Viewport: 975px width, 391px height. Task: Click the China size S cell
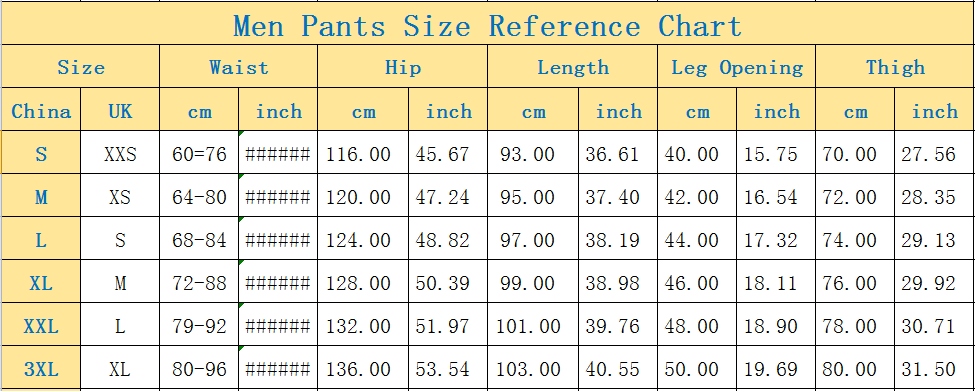[41, 152]
